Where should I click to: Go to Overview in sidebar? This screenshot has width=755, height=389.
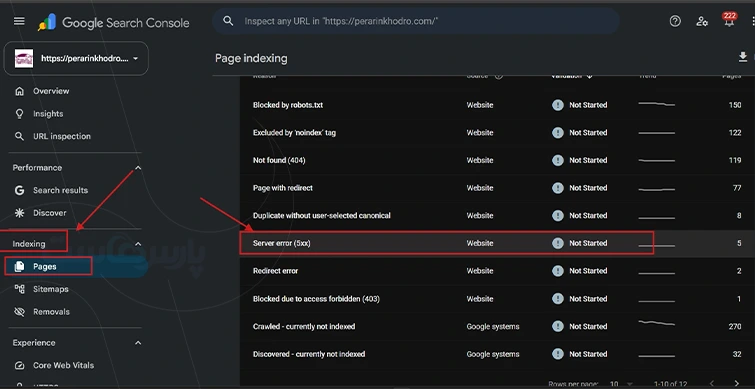[x=51, y=91]
